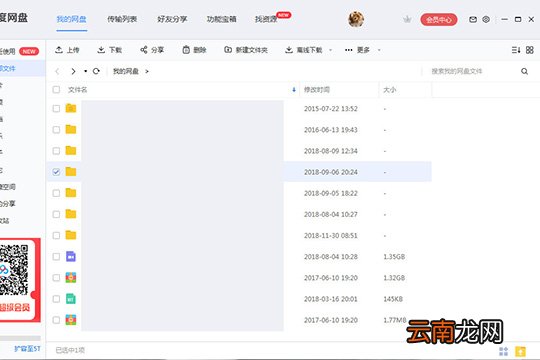Click the 删除 delete button
Image resolution: width=540 pixels, height=360 pixels.
tap(194, 50)
